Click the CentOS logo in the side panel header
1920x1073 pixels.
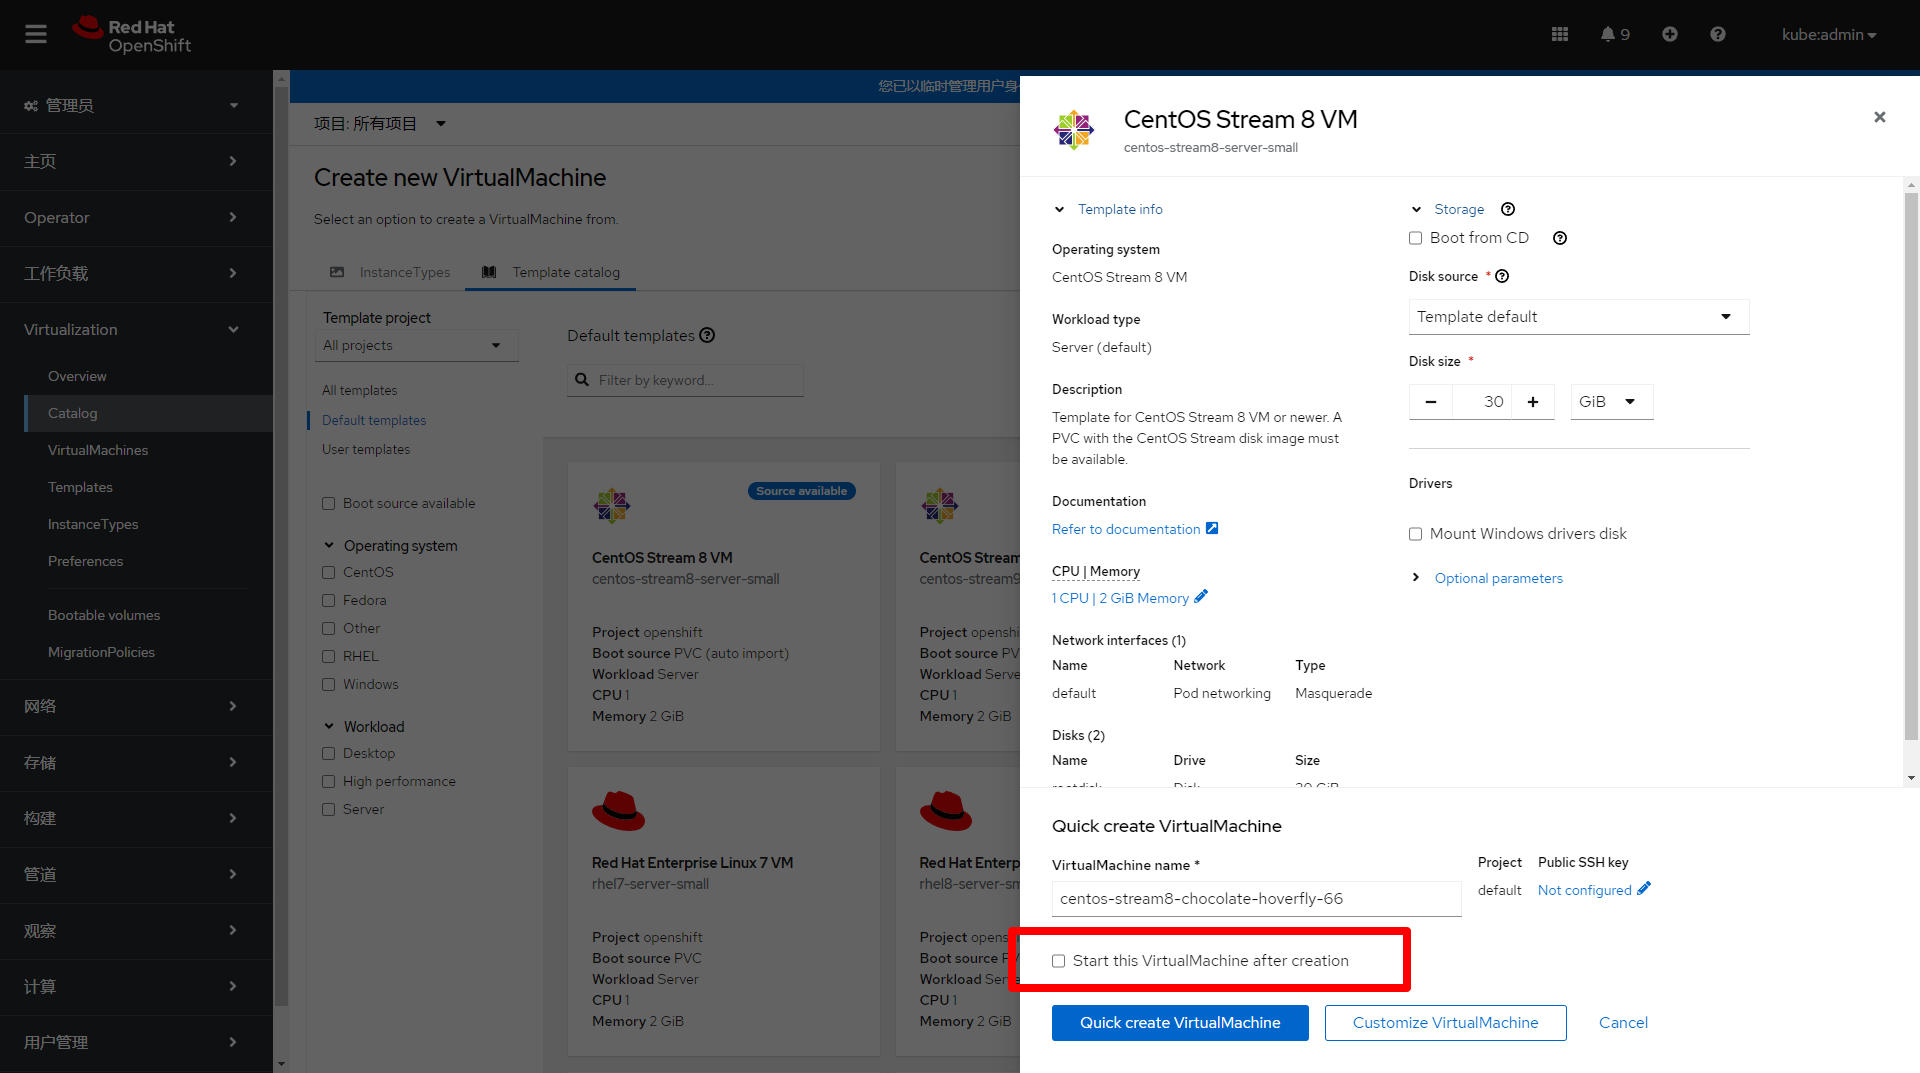(1074, 130)
